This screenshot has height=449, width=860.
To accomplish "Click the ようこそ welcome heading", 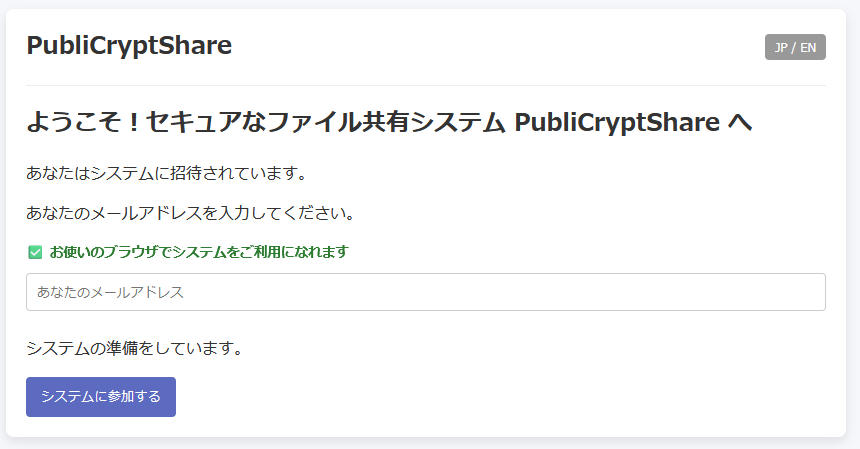I will (x=80, y=123).
